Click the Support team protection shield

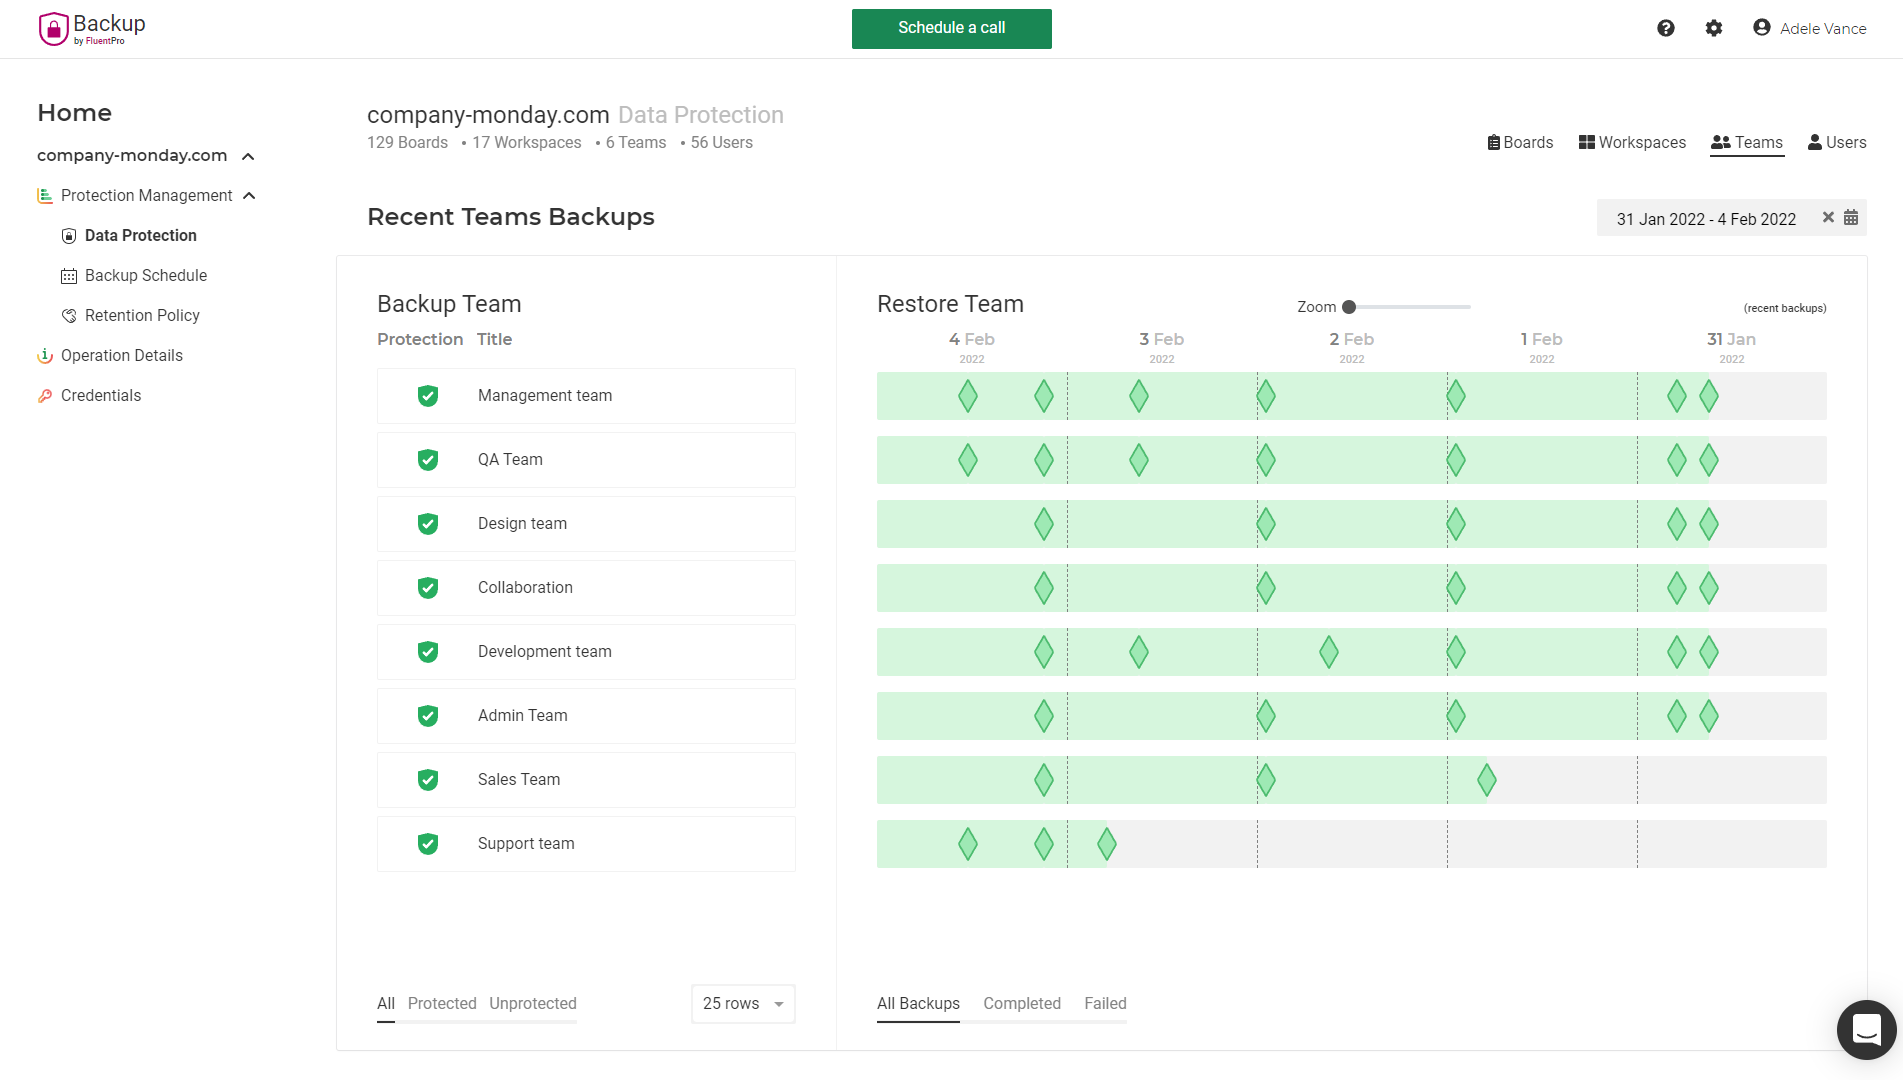[x=428, y=844]
